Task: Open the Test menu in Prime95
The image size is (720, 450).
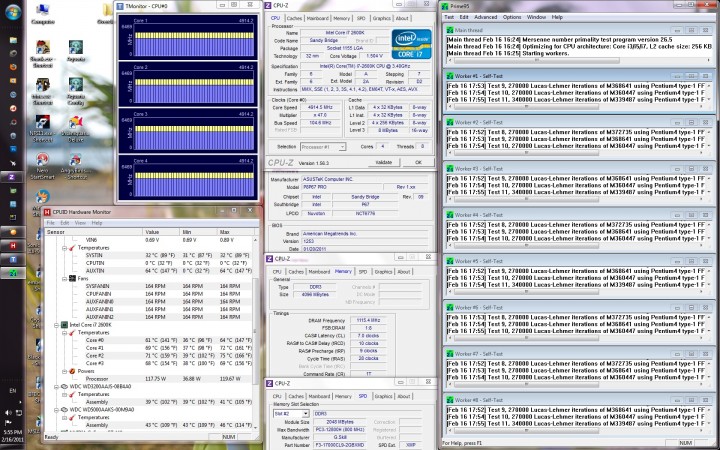Action: pyautogui.click(x=449, y=17)
